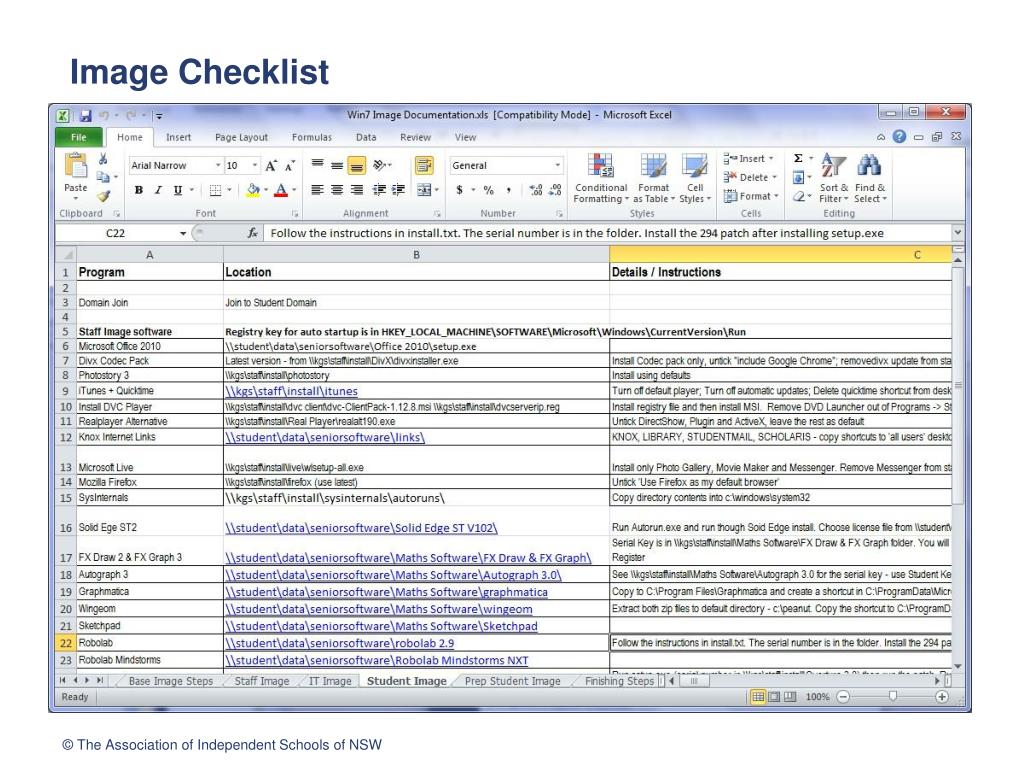Click the Clear eraser icon
Viewport: 1024px width, 768px height.
[x=798, y=196]
